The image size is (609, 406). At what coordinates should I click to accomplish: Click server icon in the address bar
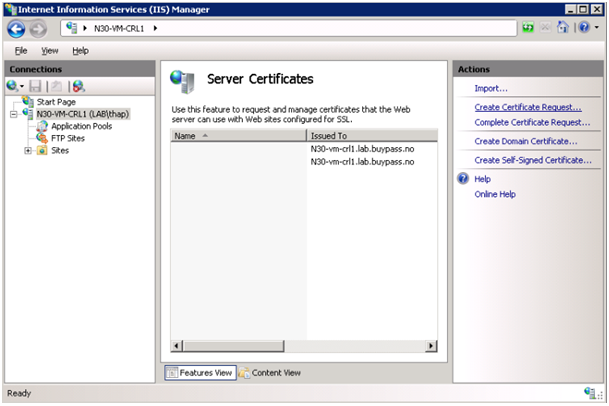(71, 28)
